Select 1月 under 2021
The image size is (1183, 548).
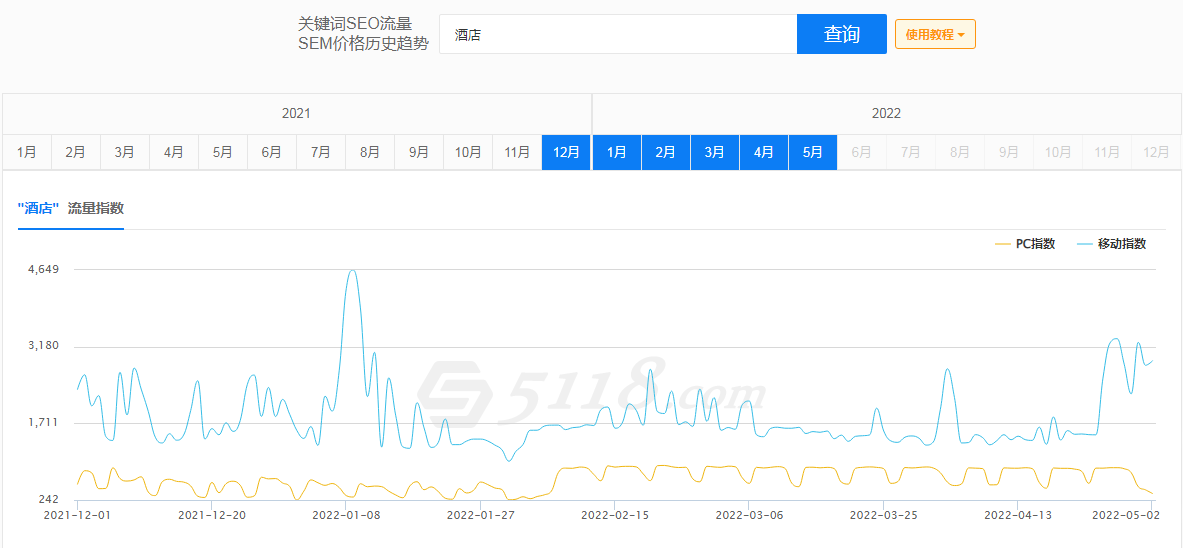point(27,152)
